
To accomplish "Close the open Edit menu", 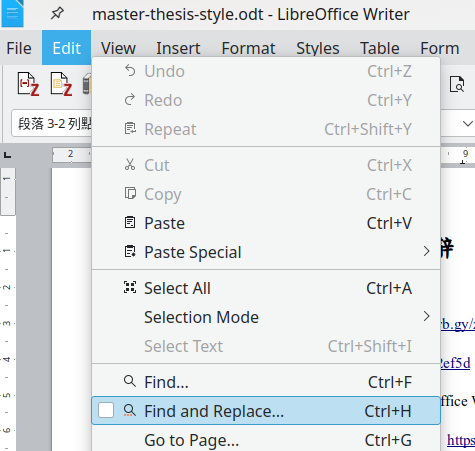I will (66, 48).
